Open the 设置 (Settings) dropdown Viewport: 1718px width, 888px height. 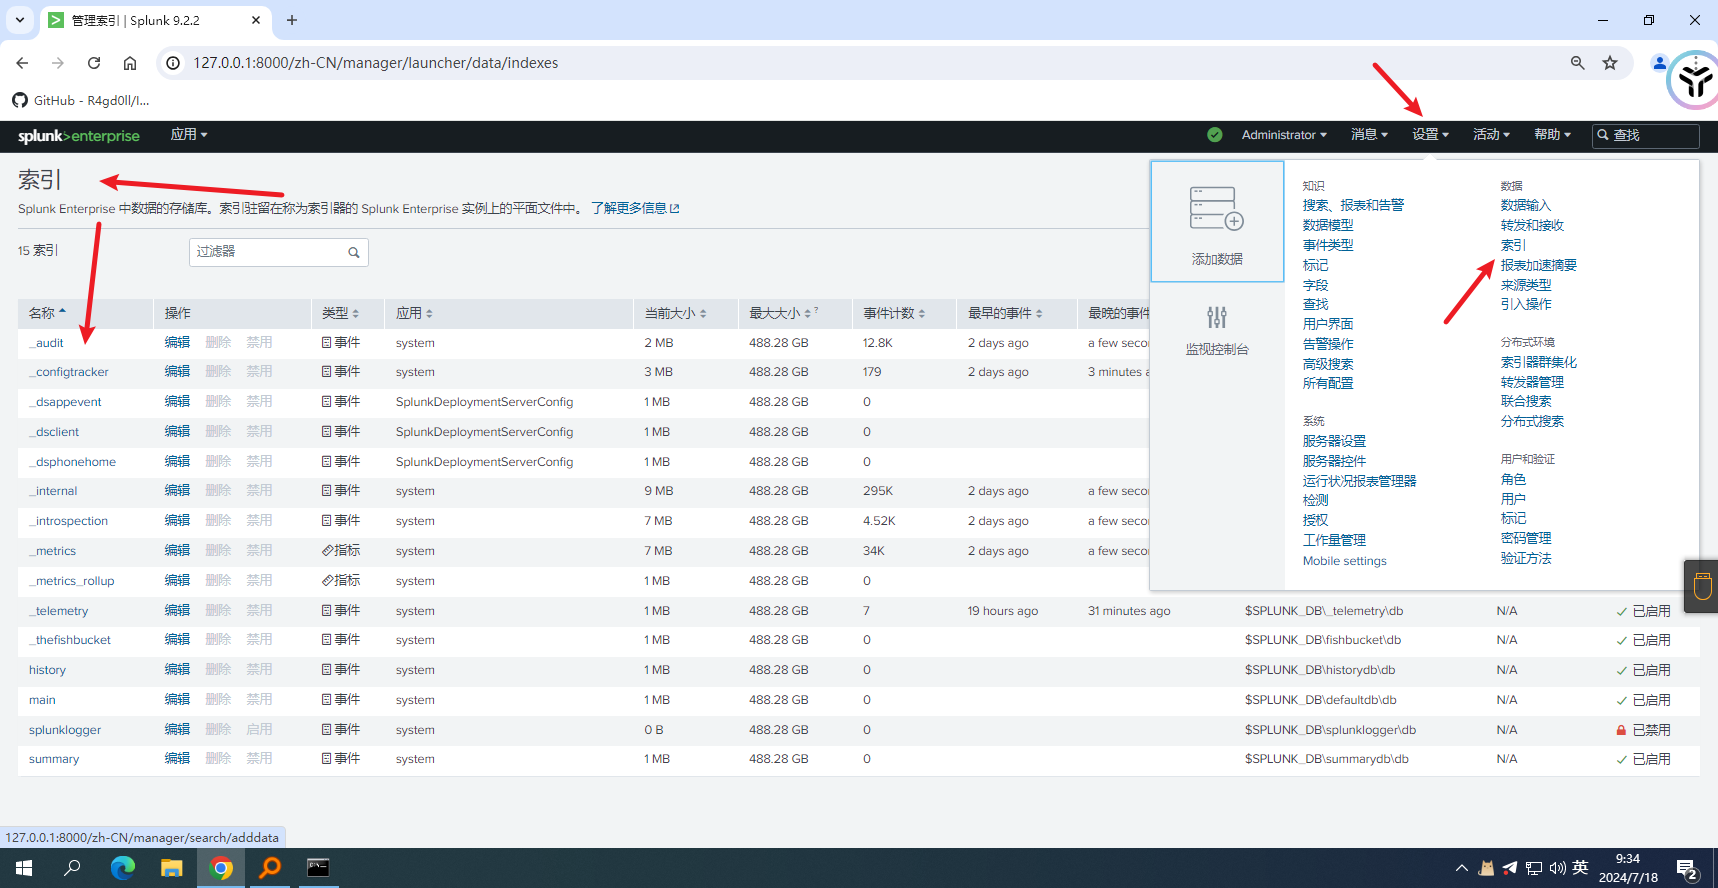[1430, 135]
